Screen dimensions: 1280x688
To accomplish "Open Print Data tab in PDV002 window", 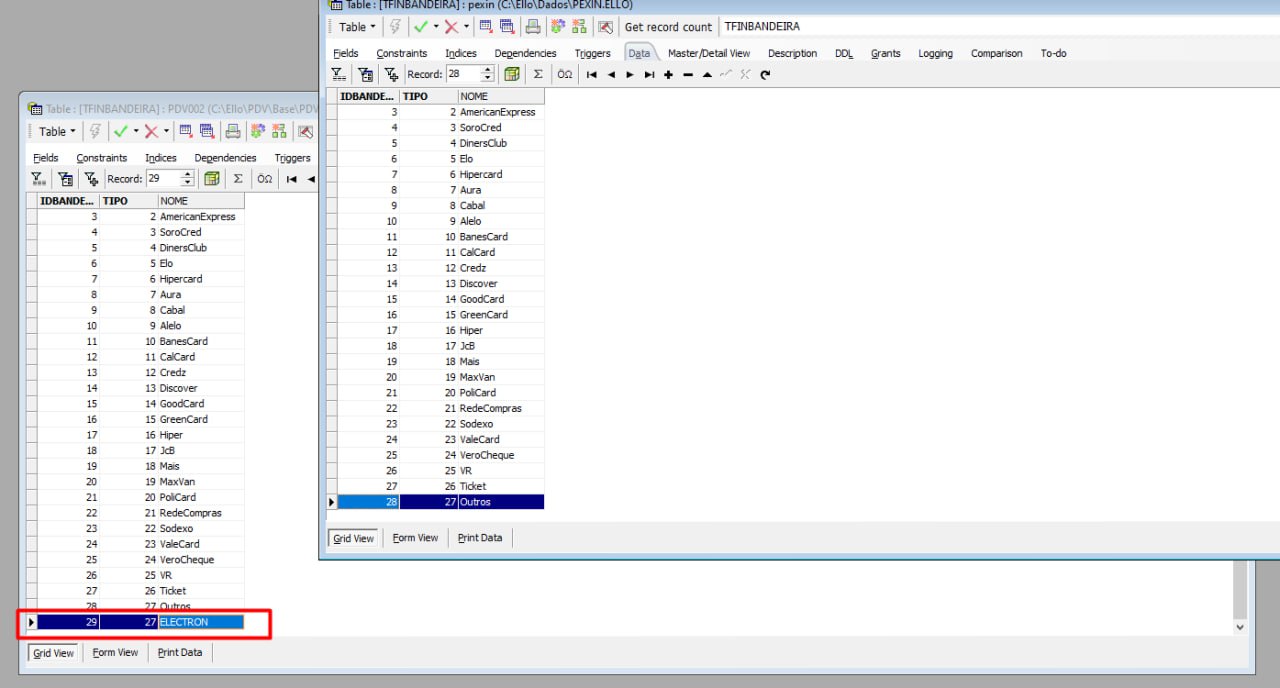I will pos(180,653).
